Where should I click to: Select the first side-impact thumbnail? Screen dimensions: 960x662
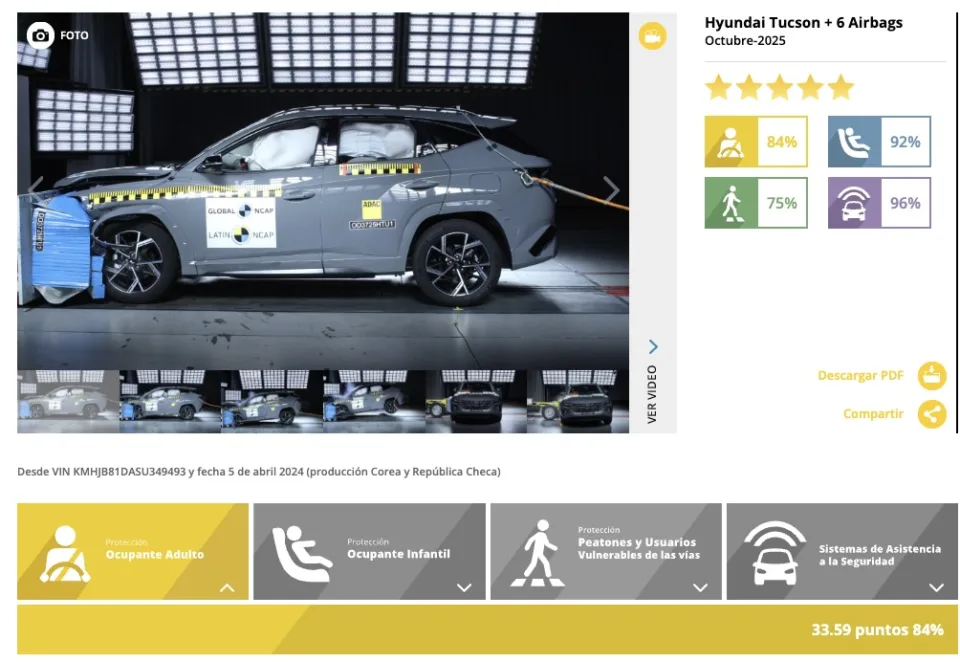[68, 401]
